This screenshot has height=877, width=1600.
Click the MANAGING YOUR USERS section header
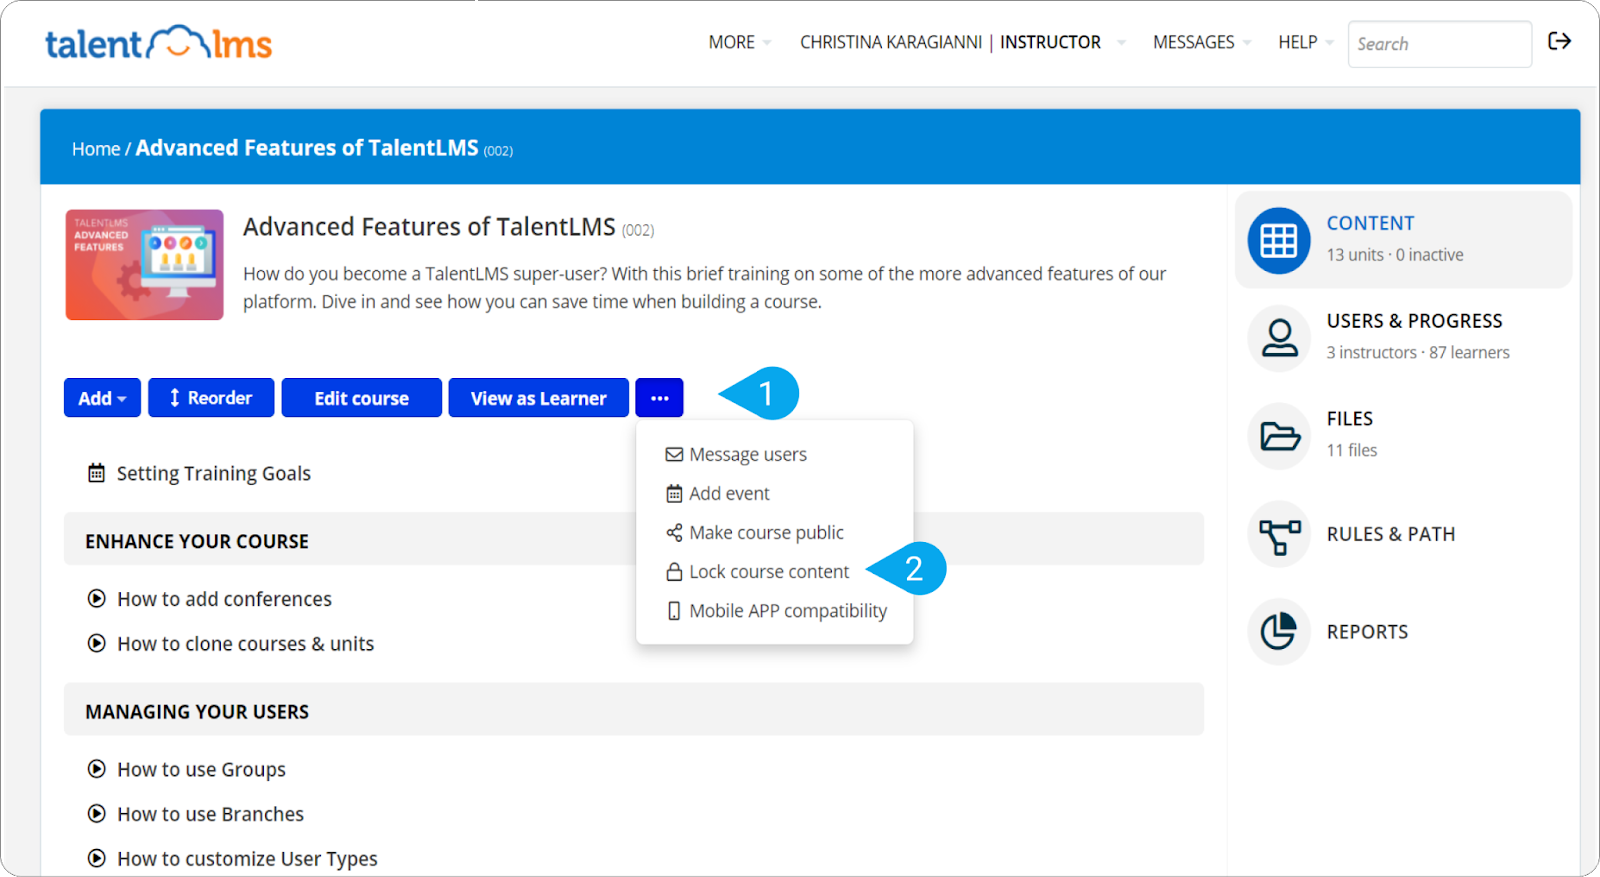634,710
